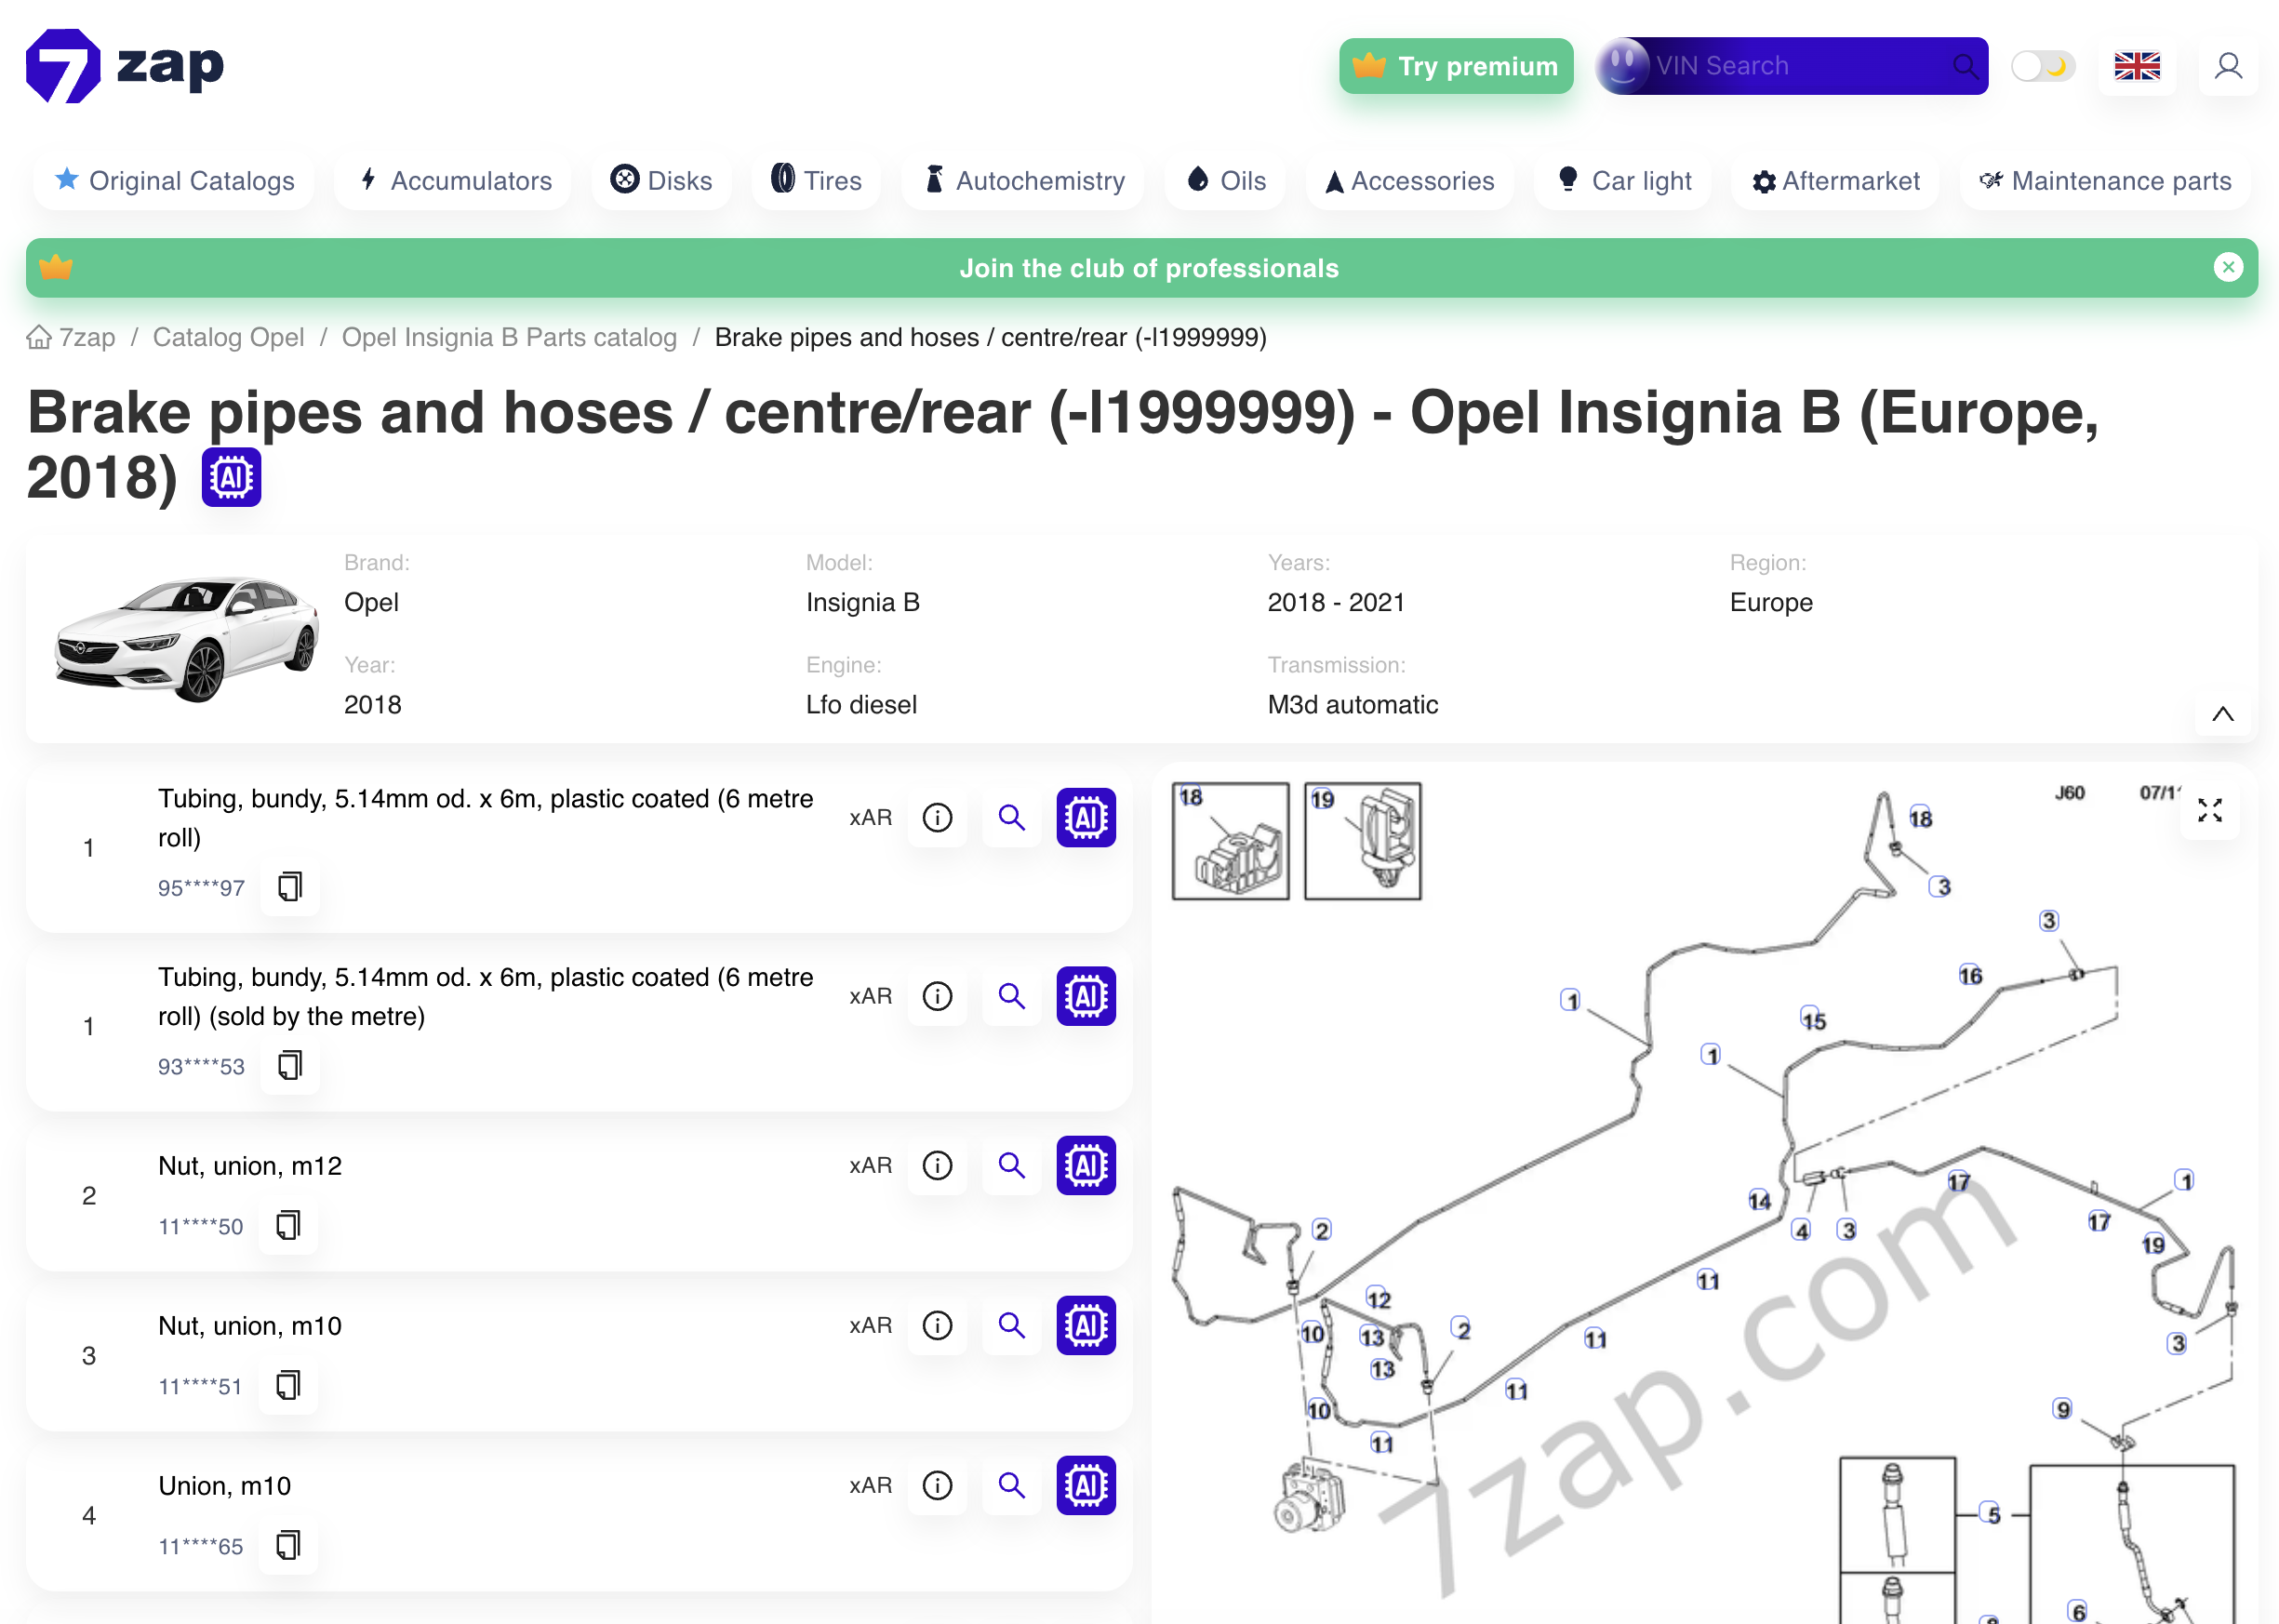This screenshot has width=2279, height=1624.
Task: Click the info icon on the first Tubing row
Action: coord(936,817)
